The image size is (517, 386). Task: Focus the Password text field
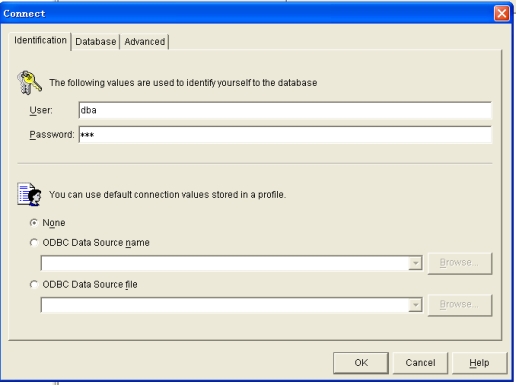point(285,135)
